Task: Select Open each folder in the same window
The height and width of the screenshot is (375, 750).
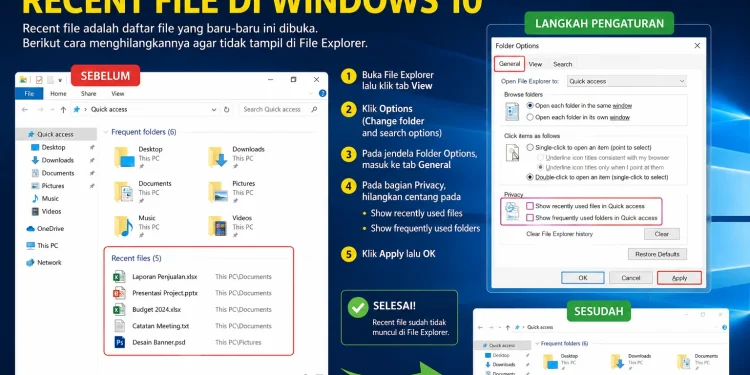Action: click(530, 105)
